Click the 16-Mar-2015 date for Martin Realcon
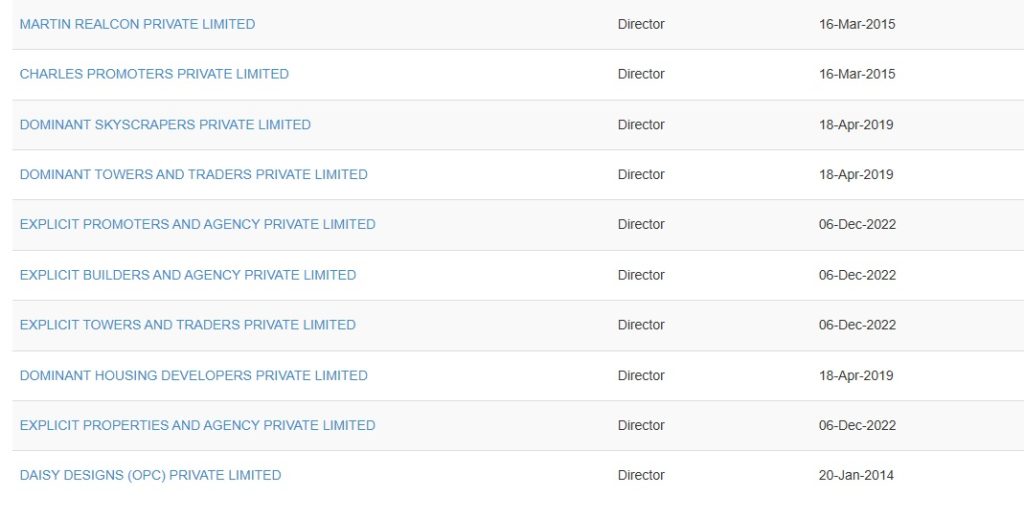Image resolution: width=1024 pixels, height=519 pixels. [x=856, y=24]
